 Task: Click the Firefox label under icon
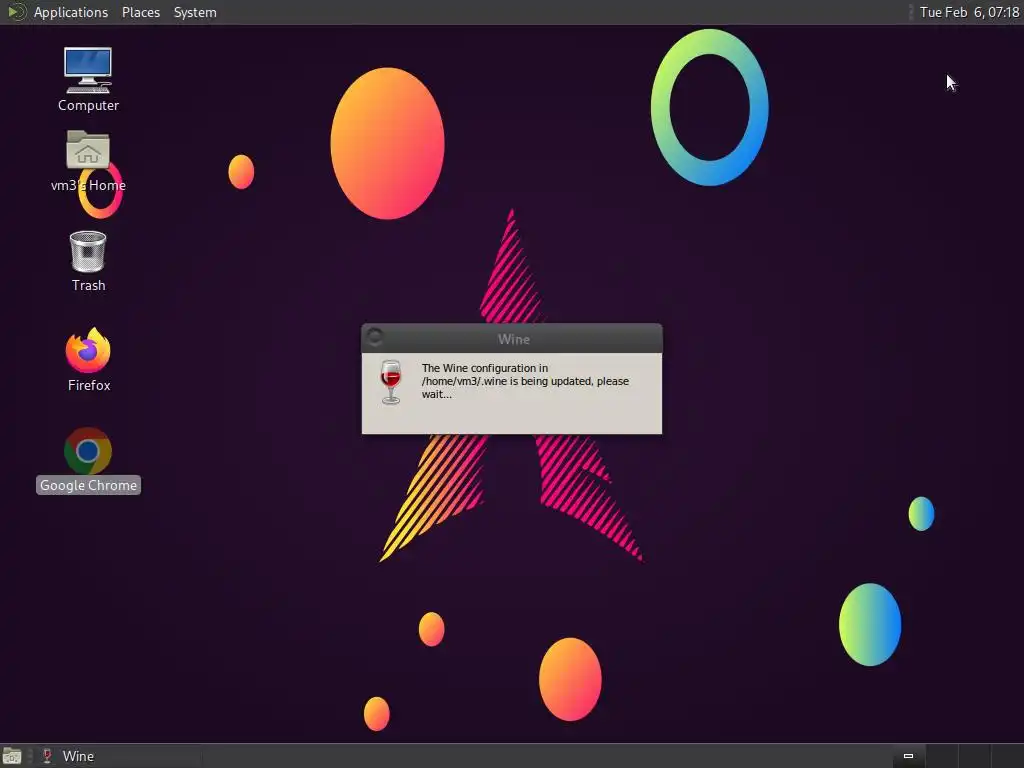(x=89, y=385)
